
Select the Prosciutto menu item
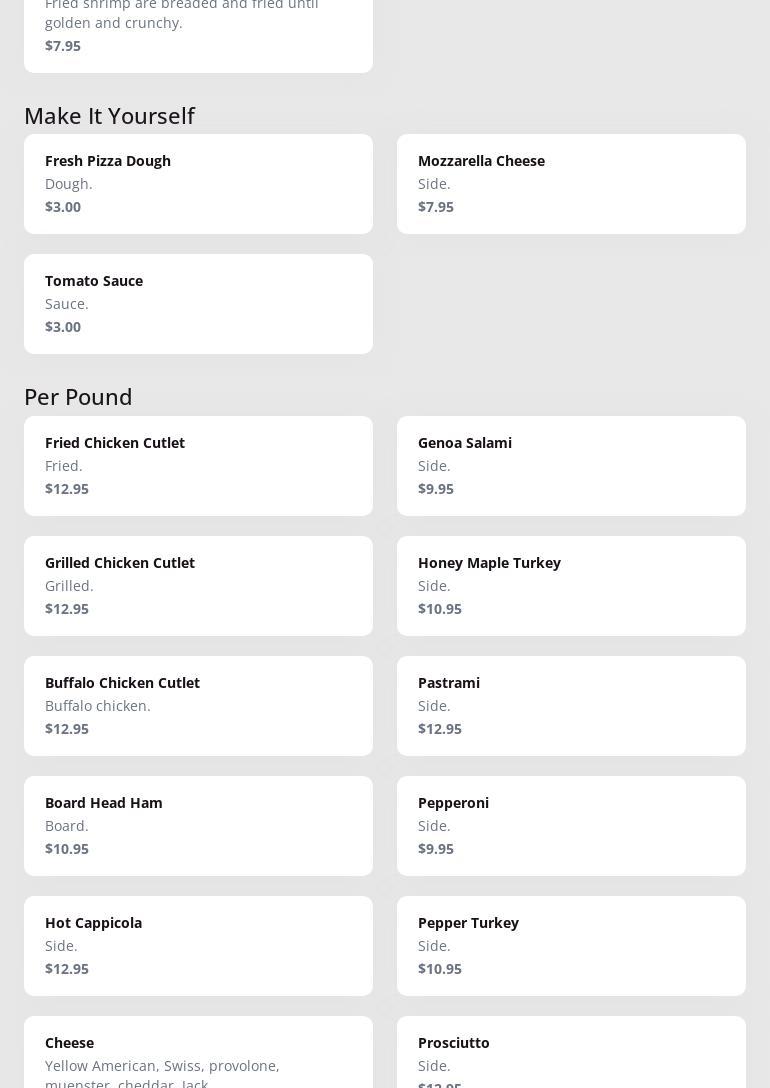point(571,1055)
